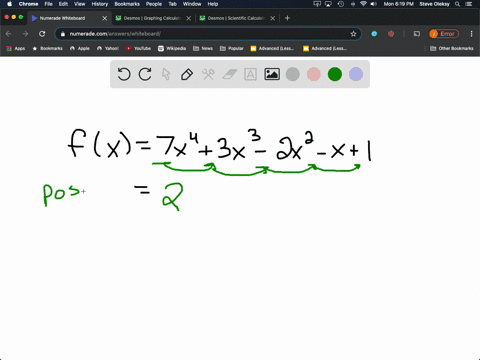Image resolution: width=480 pixels, height=360 pixels.
Task: Click the Steve Oleksy user menu
Action: point(434,4)
